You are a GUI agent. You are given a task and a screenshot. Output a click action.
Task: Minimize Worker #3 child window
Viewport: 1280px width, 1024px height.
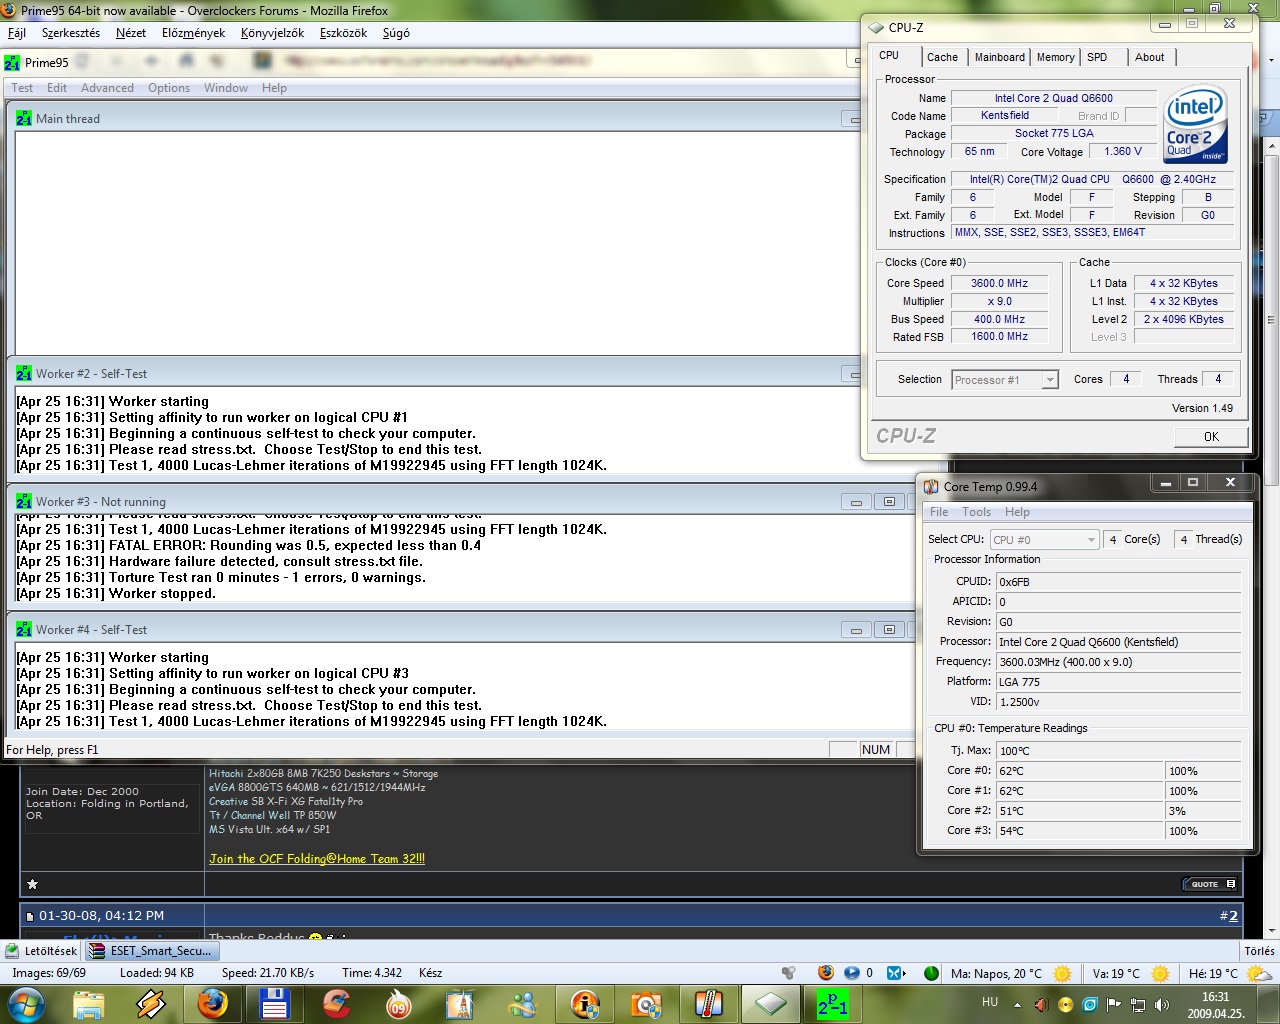(x=856, y=502)
